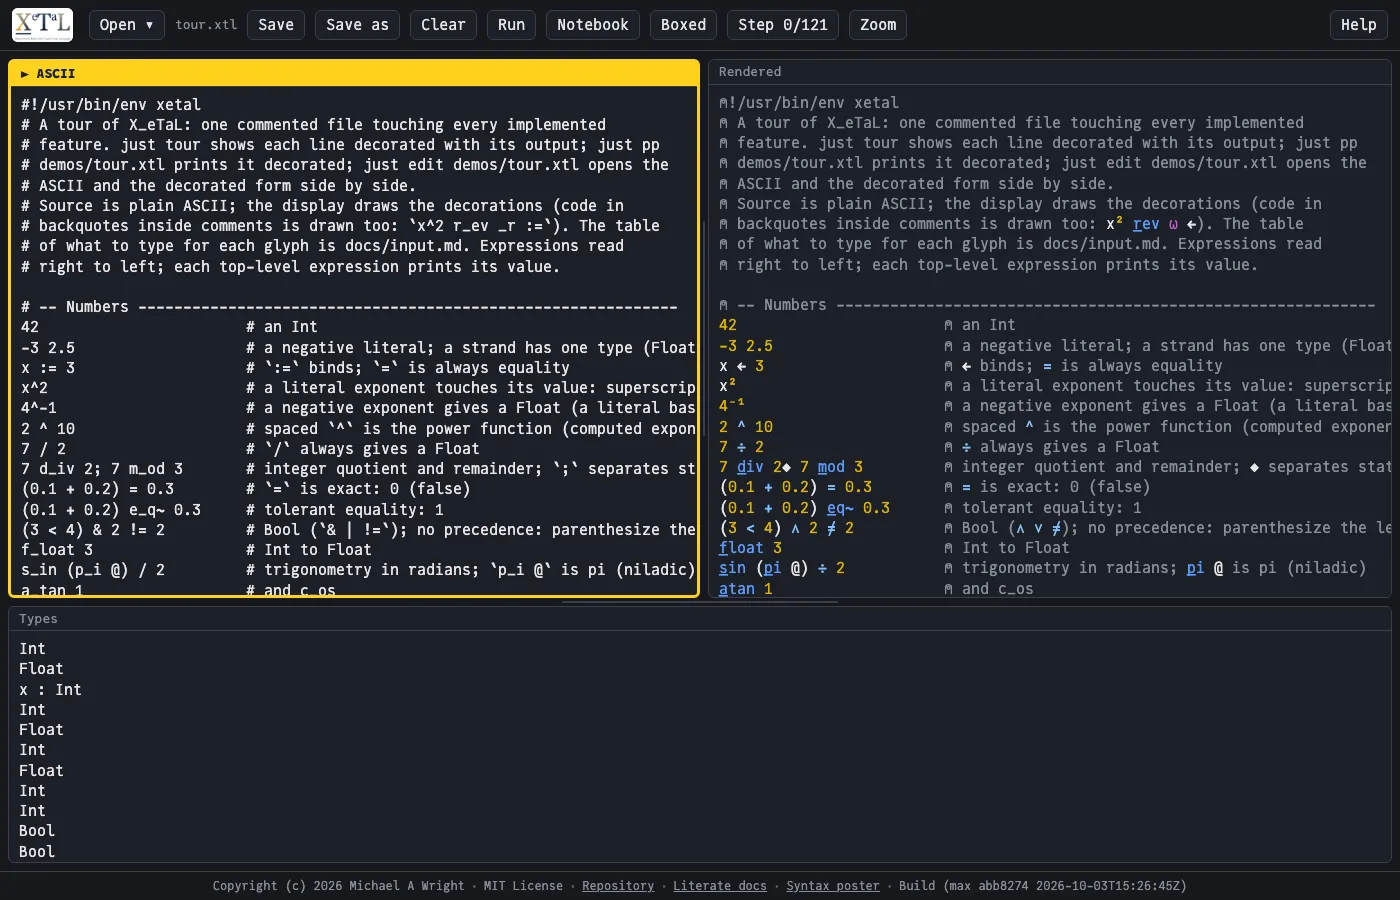Click '4^-1' in the ASCII editor
This screenshot has height=900, width=1400.
39,408
